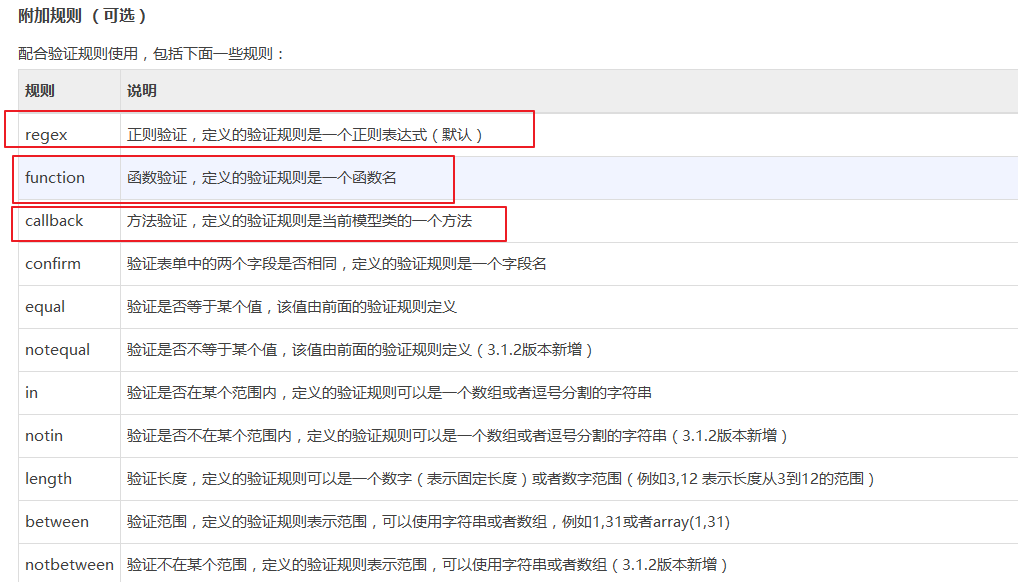
Task: Click the notbetween rule name cell
Action: (x=69, y=565)
